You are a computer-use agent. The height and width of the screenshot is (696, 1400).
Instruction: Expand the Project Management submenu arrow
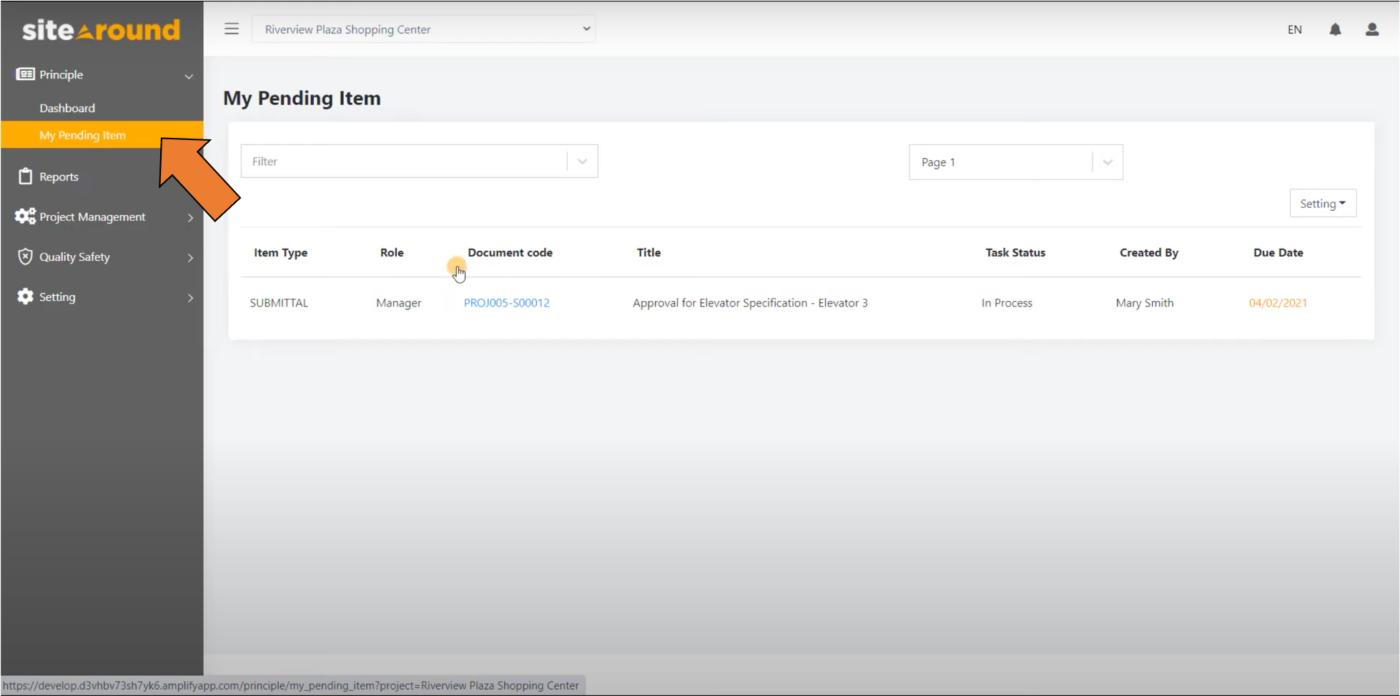pyautogui.click(x=189, y=216)
